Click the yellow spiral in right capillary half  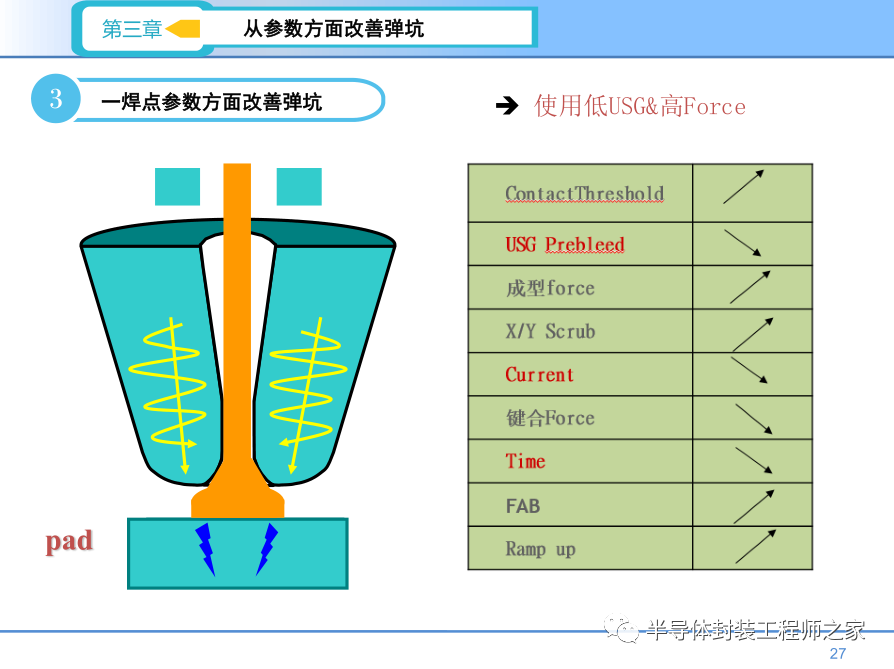tap(306, 390)
